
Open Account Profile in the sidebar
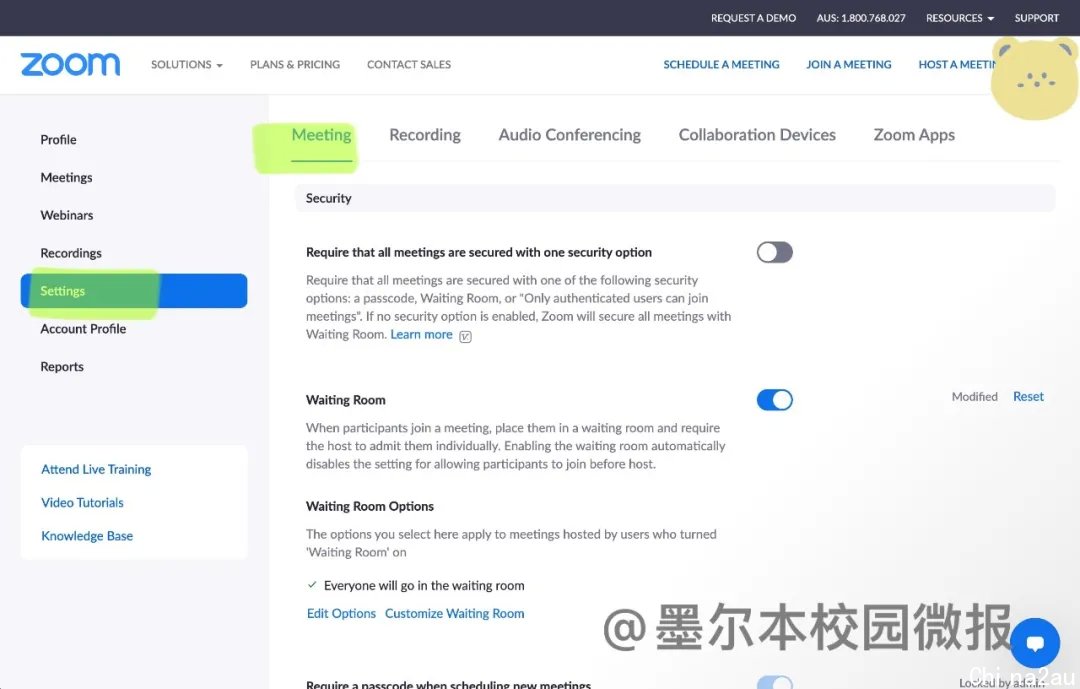point(83,329)
